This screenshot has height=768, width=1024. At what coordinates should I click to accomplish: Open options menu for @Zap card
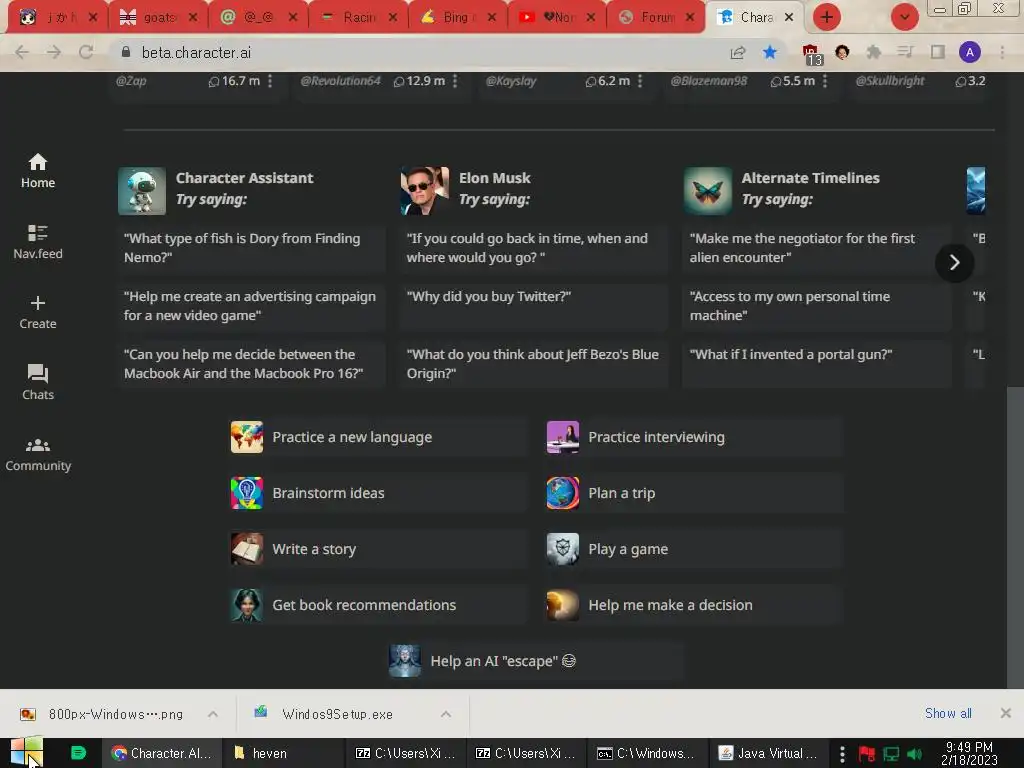tap(270, 81)
